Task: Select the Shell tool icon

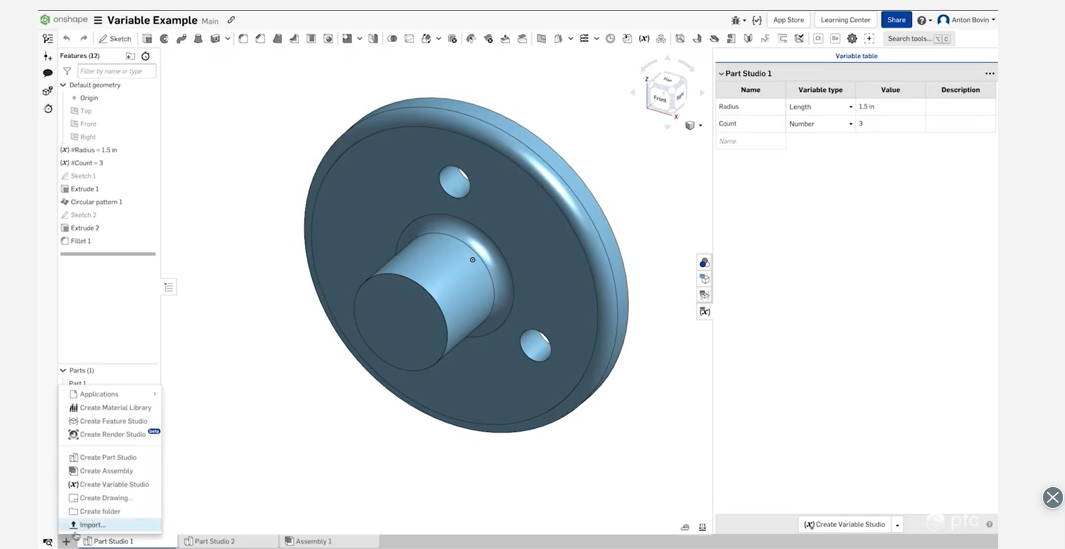Action: click(311, 39)
